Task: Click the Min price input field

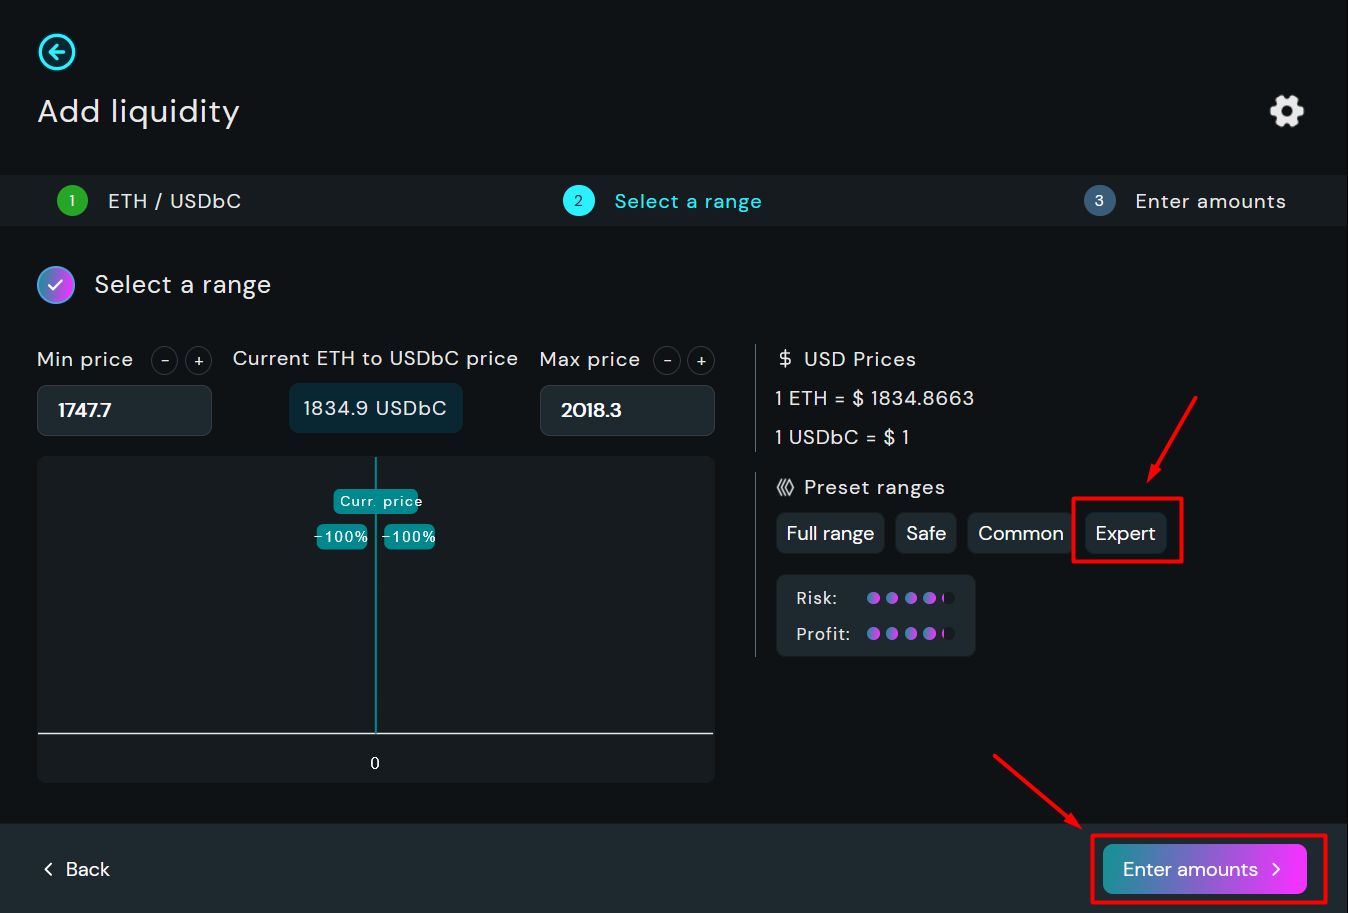Action: pos(124,411)
